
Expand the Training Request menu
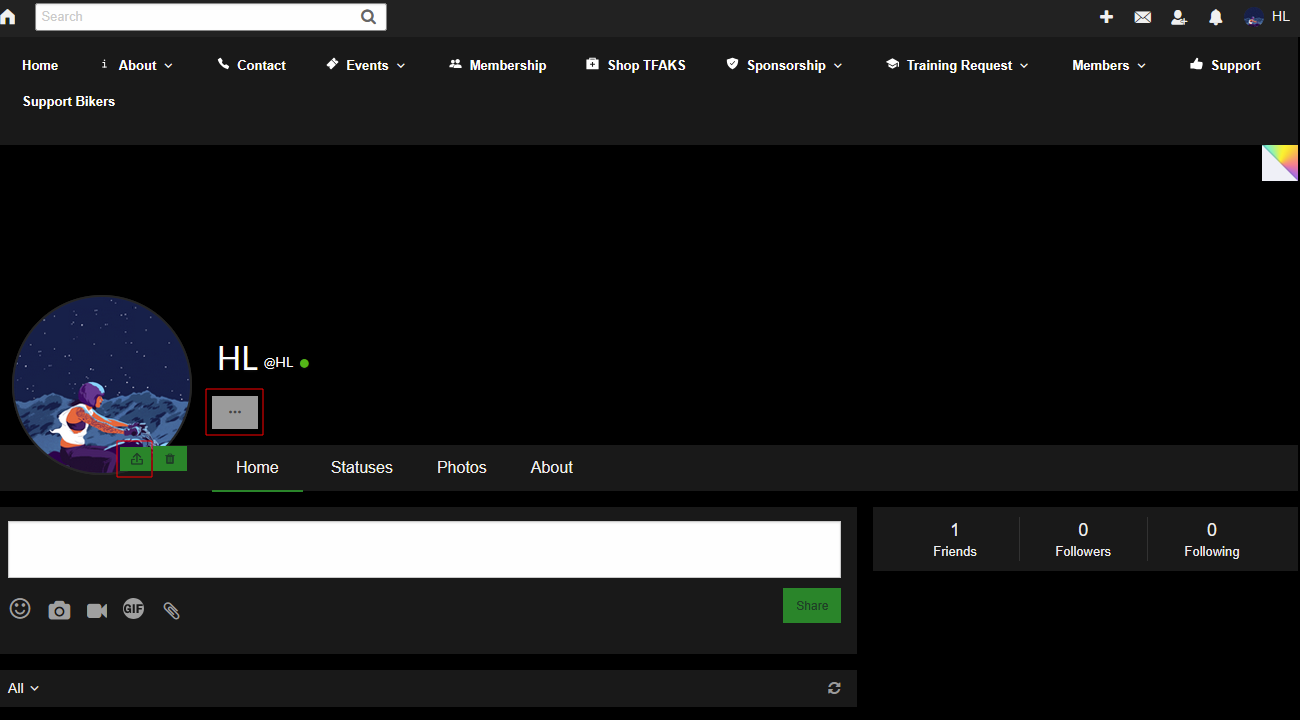tap(957, 65)
